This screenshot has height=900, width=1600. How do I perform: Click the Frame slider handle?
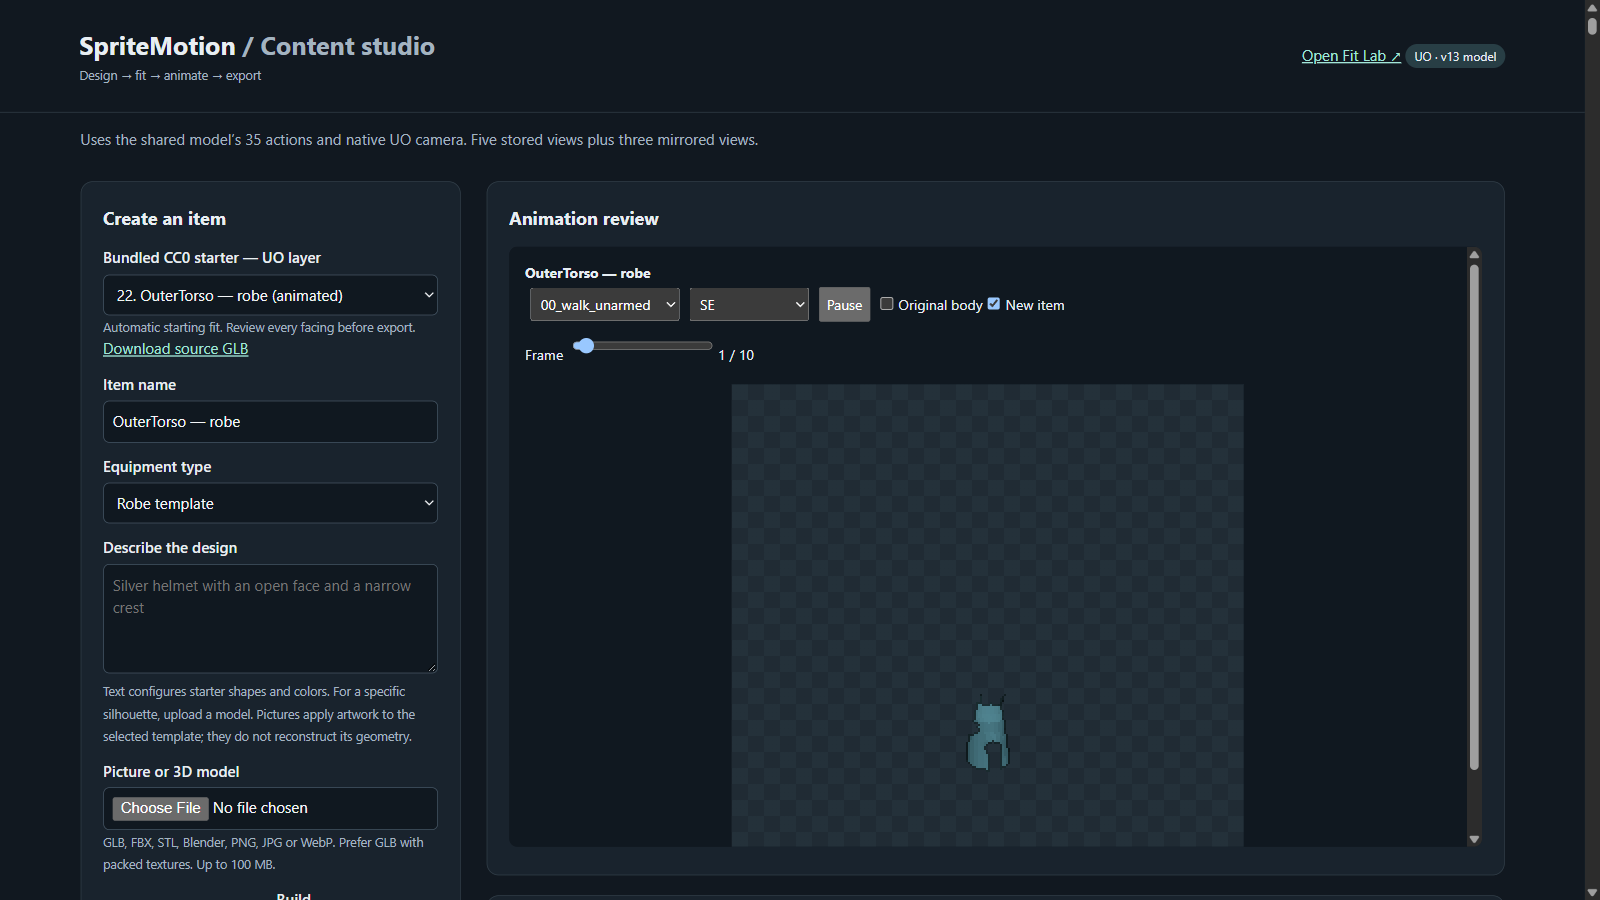(585, 346)
